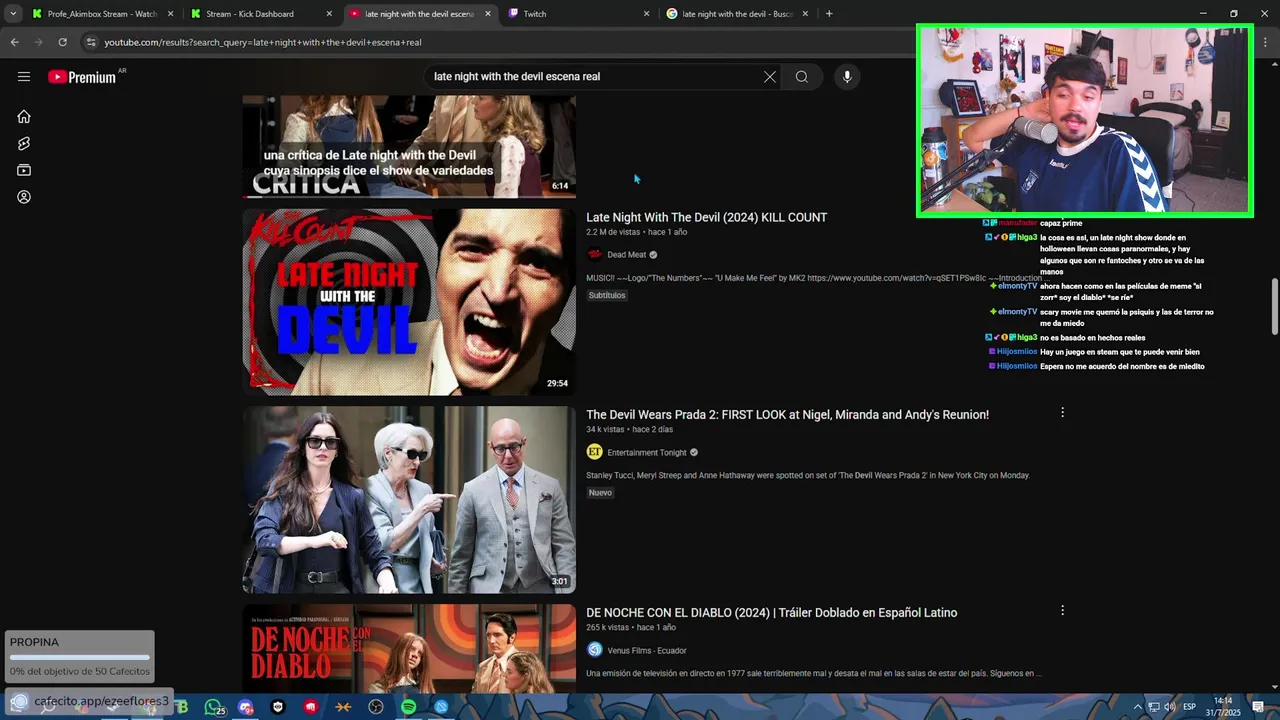The width and height of the screenshot is (1280, 720).
Task: Open the tab search dropdown
Action: click(13, 14)
